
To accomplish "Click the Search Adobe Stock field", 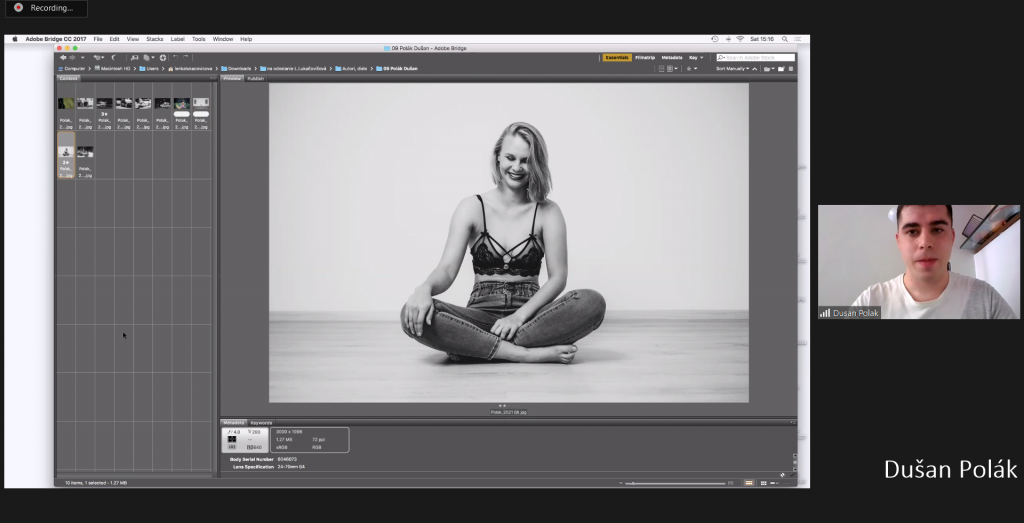I will tap(756, 57).
